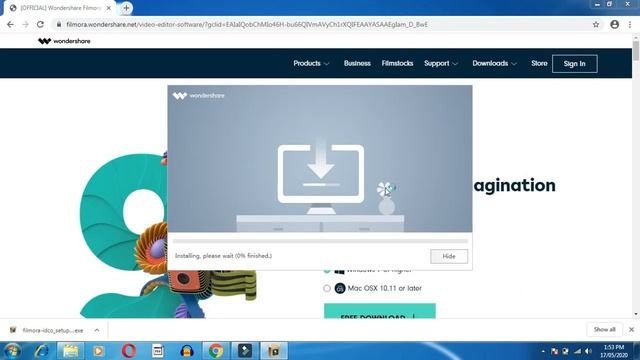Screen dimensions: 640x360
Task: Open the taskbar clock and date
Action: click(614, 351)
